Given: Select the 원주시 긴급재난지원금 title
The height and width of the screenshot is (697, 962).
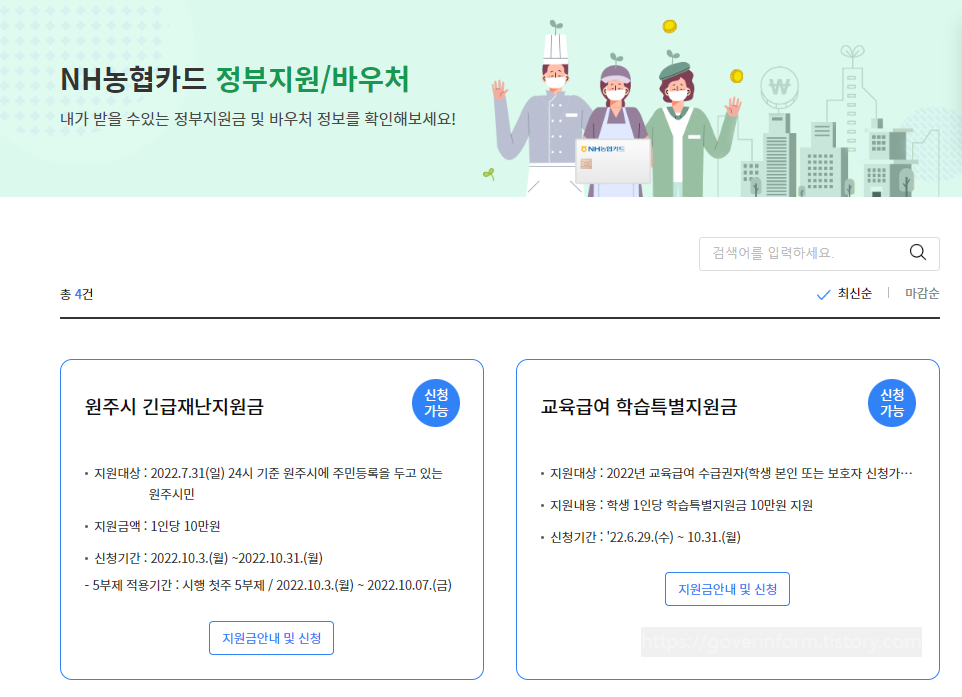Looking at the screenshot, I should coord(174,406).
